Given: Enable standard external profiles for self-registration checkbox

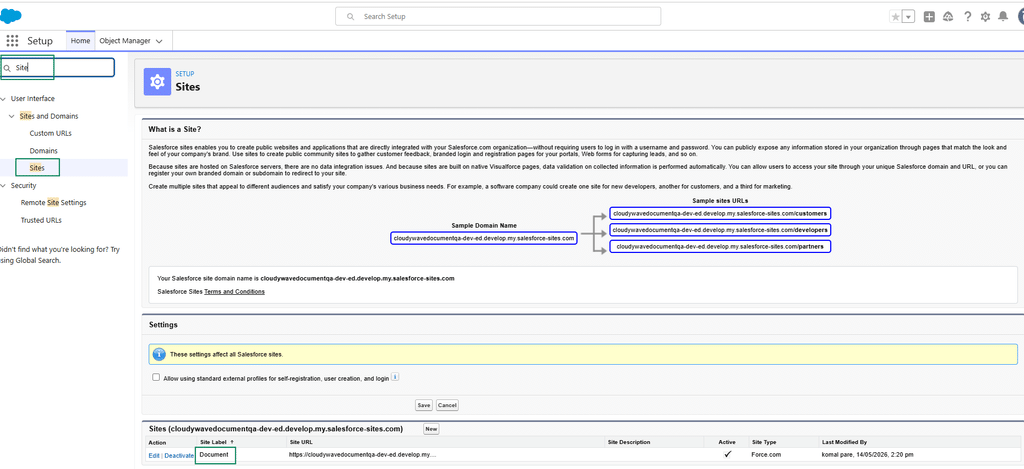Looking at the screenshot, I should [x=155, y=377].
